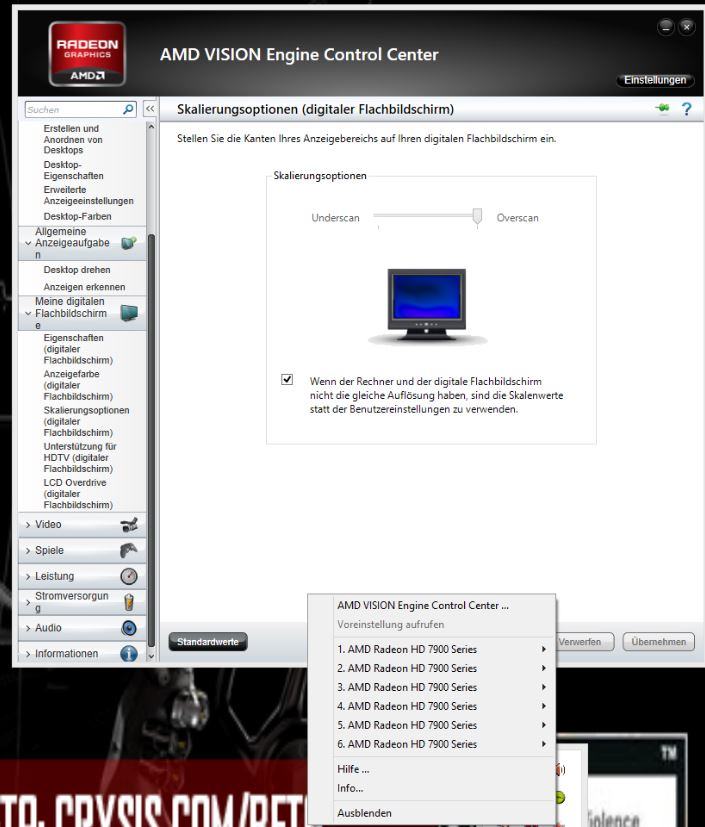Select 5. AMD Radeon HD 7900 Series
Screen dimensions: 705x827
click(x=431, y=725)
